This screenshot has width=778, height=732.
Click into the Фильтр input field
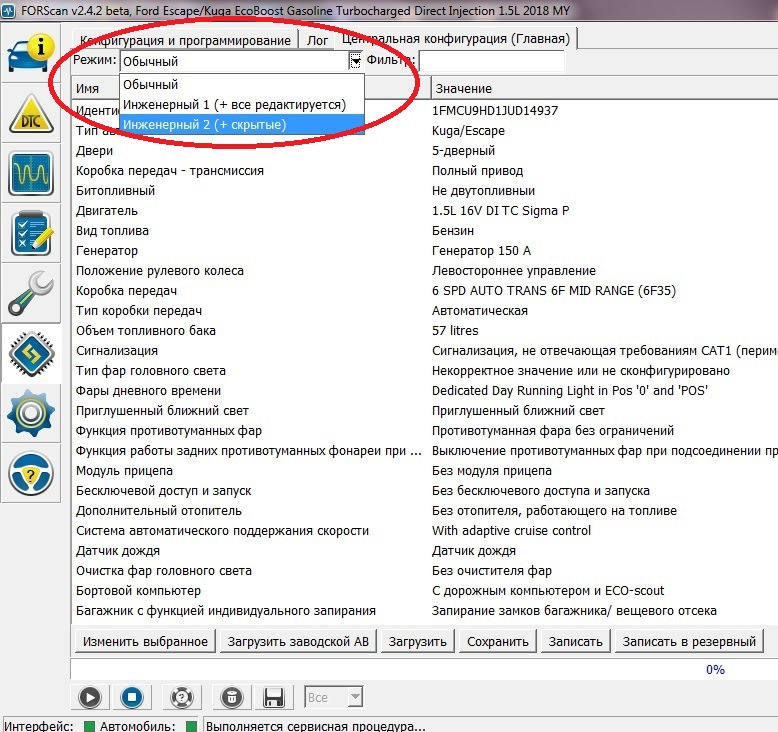click(x=492, y=61)
